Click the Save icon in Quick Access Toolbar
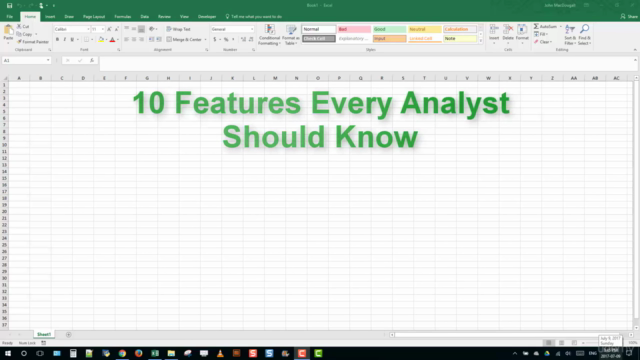This screenshot has height=360, width=640. pos(9,6)
